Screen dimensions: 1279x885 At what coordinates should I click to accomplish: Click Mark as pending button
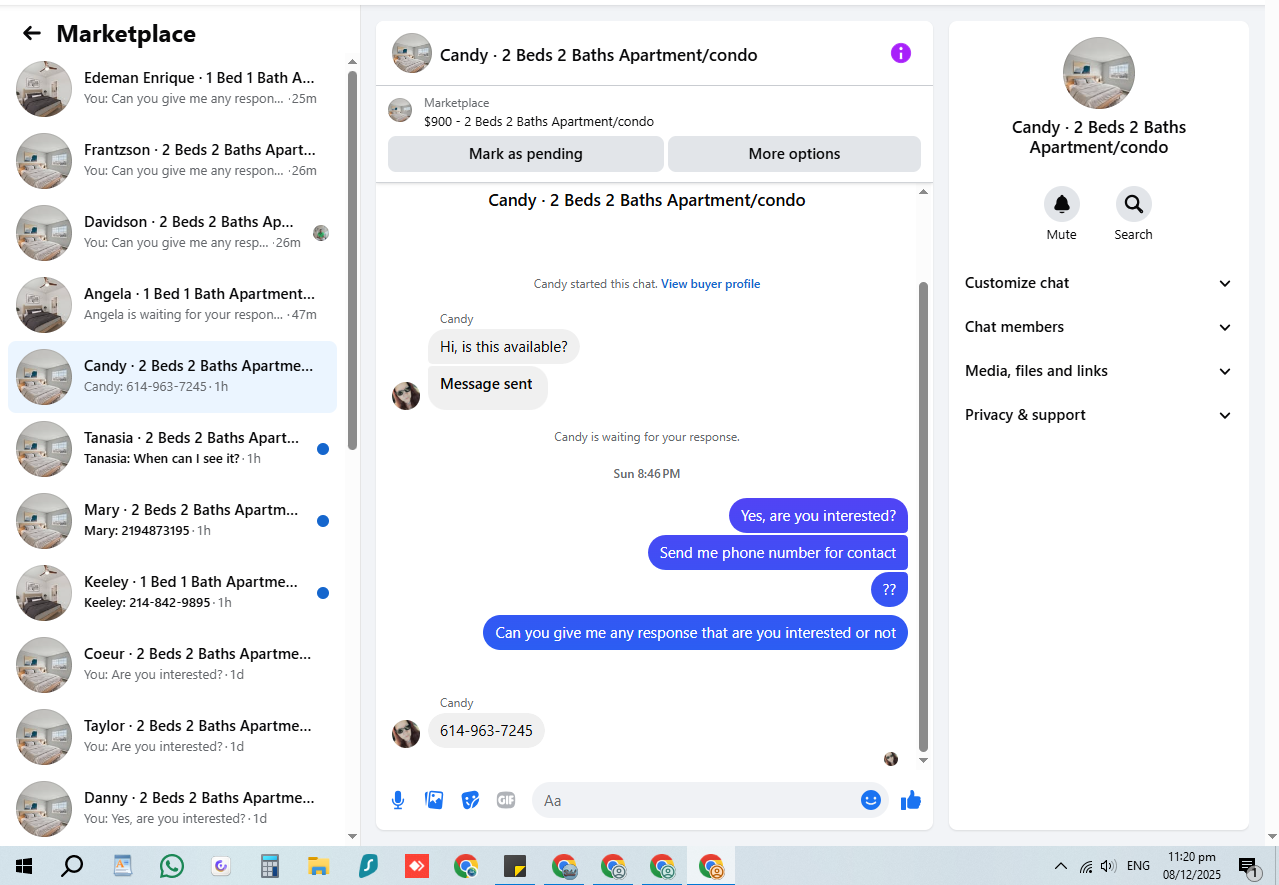(x=526, y=154)
